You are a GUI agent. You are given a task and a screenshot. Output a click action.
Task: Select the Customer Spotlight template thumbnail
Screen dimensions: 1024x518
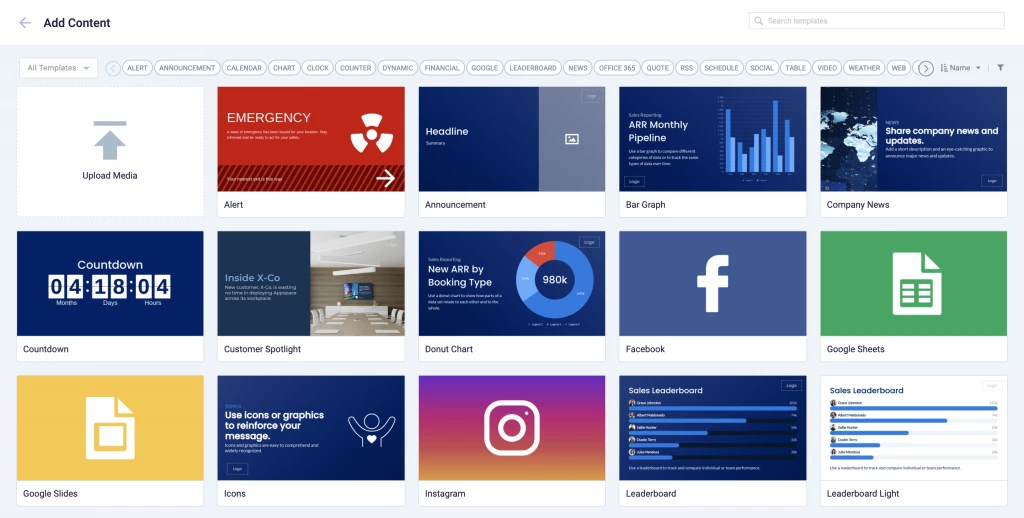coord(311,283)
